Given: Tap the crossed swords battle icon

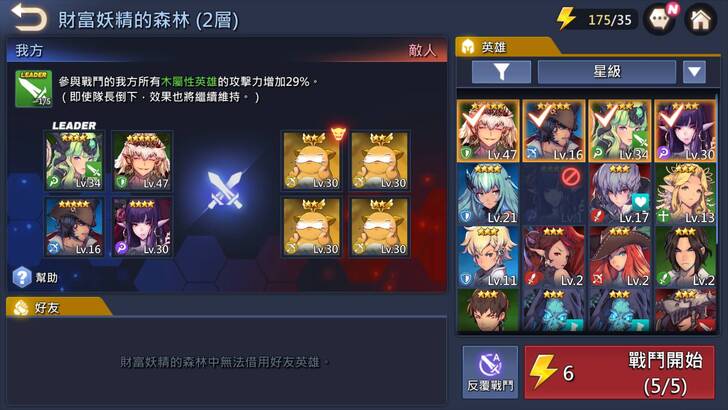Looking at the screenshot, I should pyautogui.click(x=225, y=191).
